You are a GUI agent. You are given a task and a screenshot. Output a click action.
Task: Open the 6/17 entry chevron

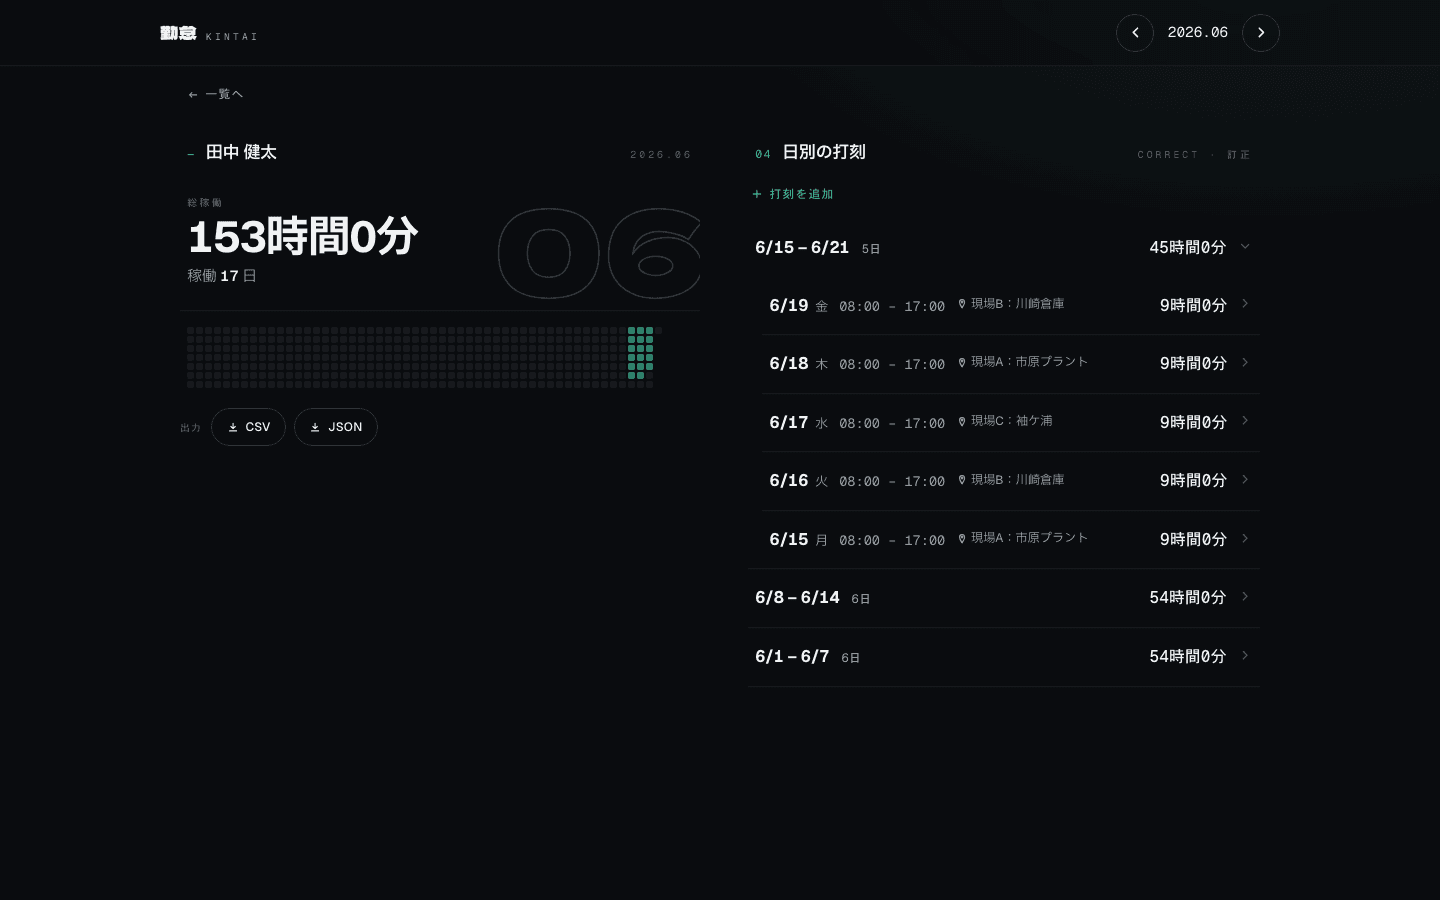[x=1245, y=421]
